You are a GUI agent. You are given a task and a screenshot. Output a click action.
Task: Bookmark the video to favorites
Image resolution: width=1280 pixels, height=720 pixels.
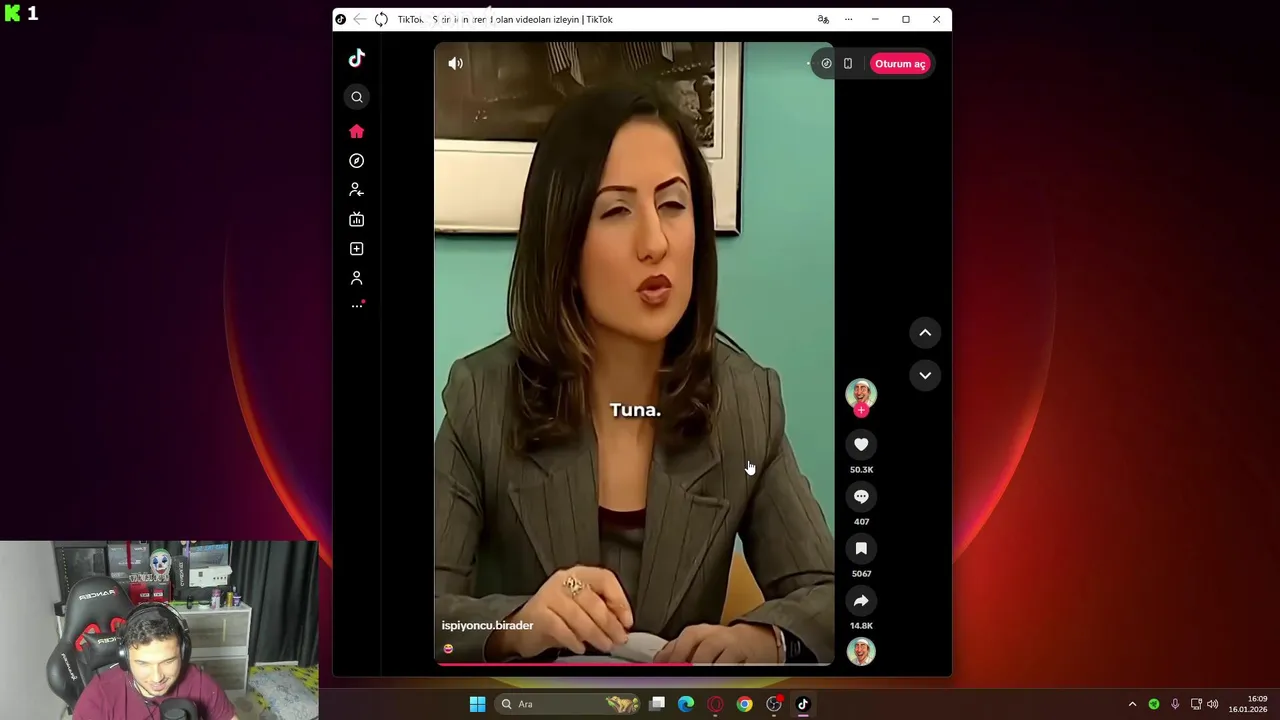[x=861, y=548]
